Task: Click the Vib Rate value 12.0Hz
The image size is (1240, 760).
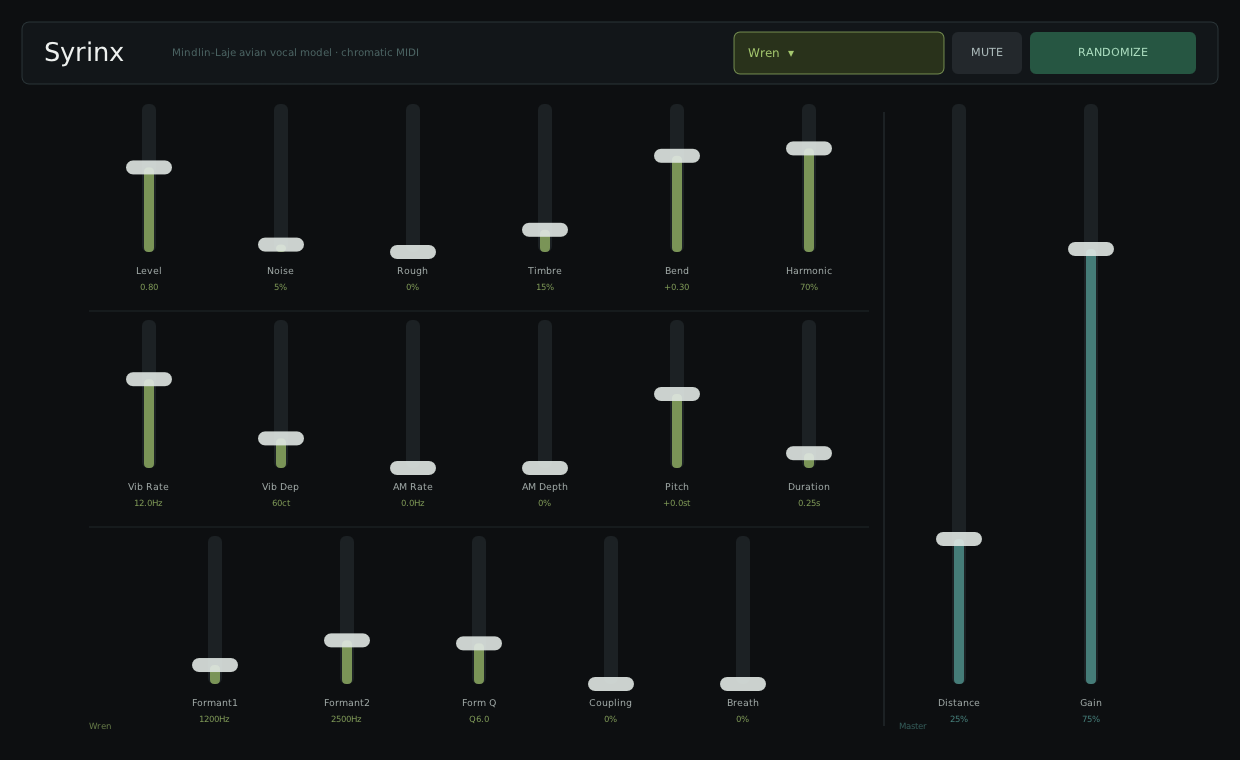Action: point(148,503)
